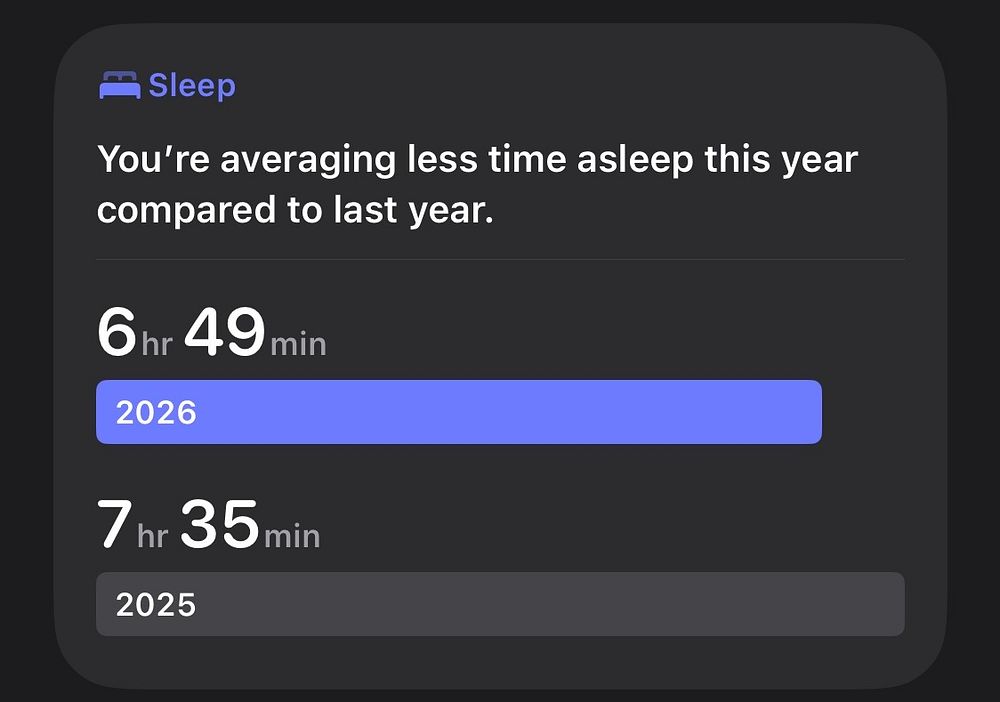Tap the divider line below the headline
The width and height of the screenshot is (1000, 702).
[x=500, y=260]
